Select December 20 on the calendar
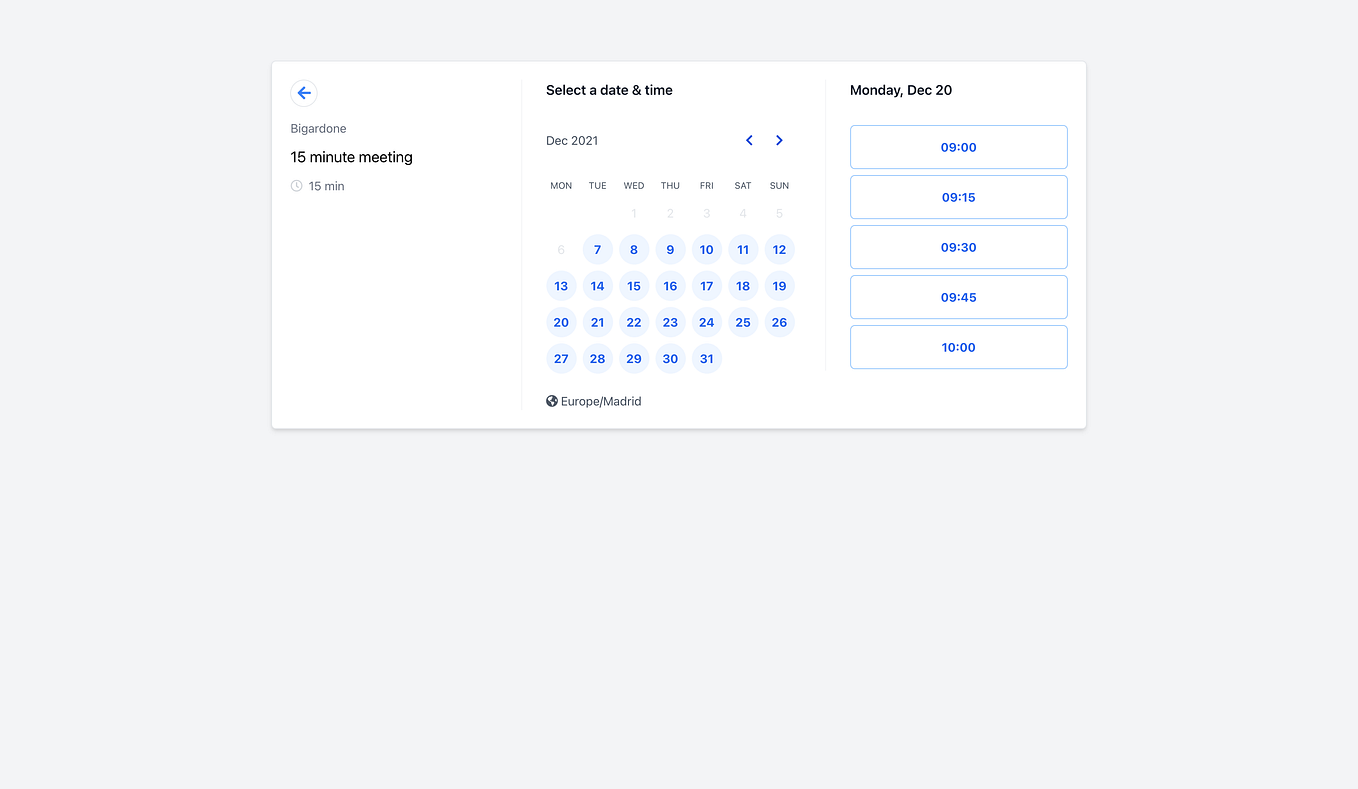The width and height of the screenshot is (1358, 789). point(561,322)
